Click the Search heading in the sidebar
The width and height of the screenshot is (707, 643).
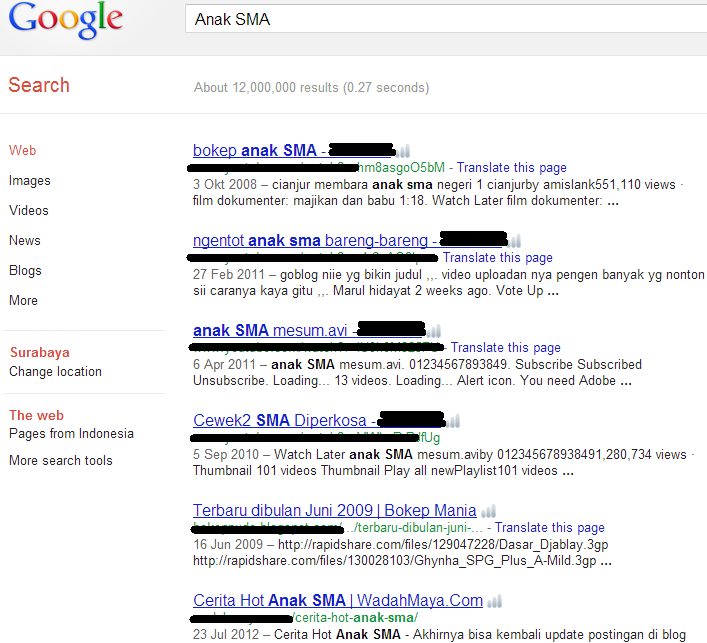point(39,85)
